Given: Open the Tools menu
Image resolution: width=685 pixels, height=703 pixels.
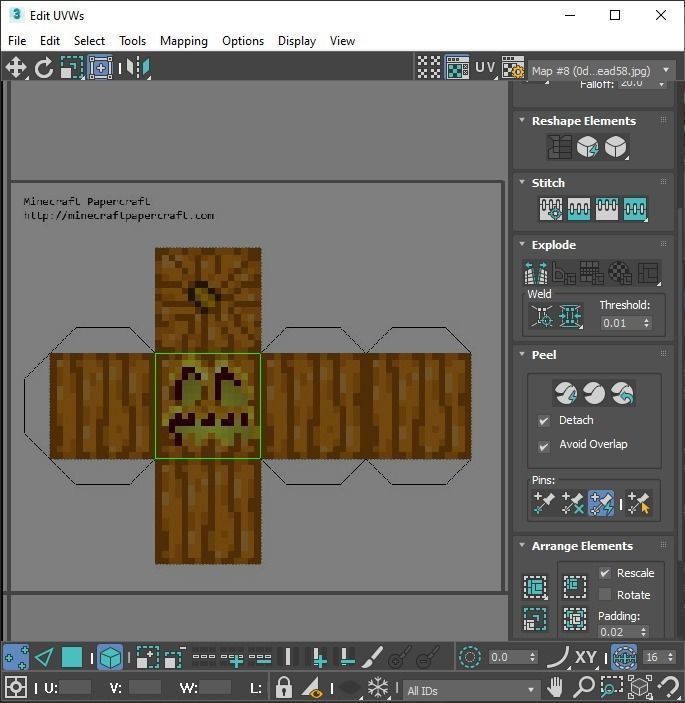Looking at the screenshot, I should click(x=132, y=41).
